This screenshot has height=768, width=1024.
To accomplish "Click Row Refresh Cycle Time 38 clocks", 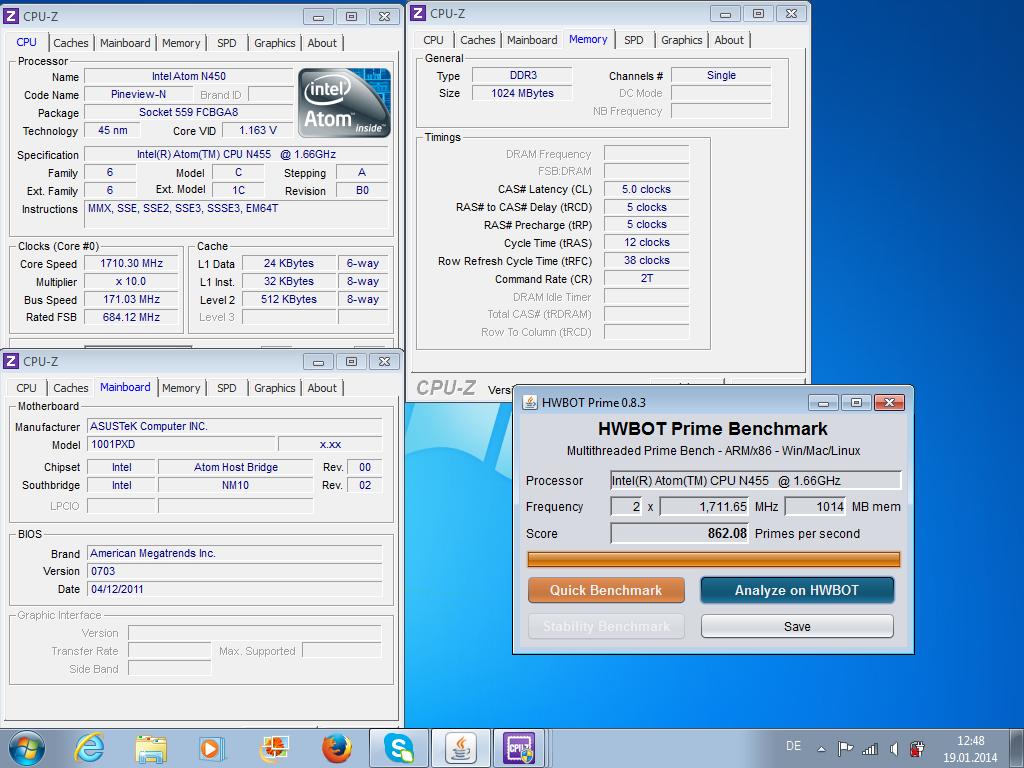I will (647, 260).
